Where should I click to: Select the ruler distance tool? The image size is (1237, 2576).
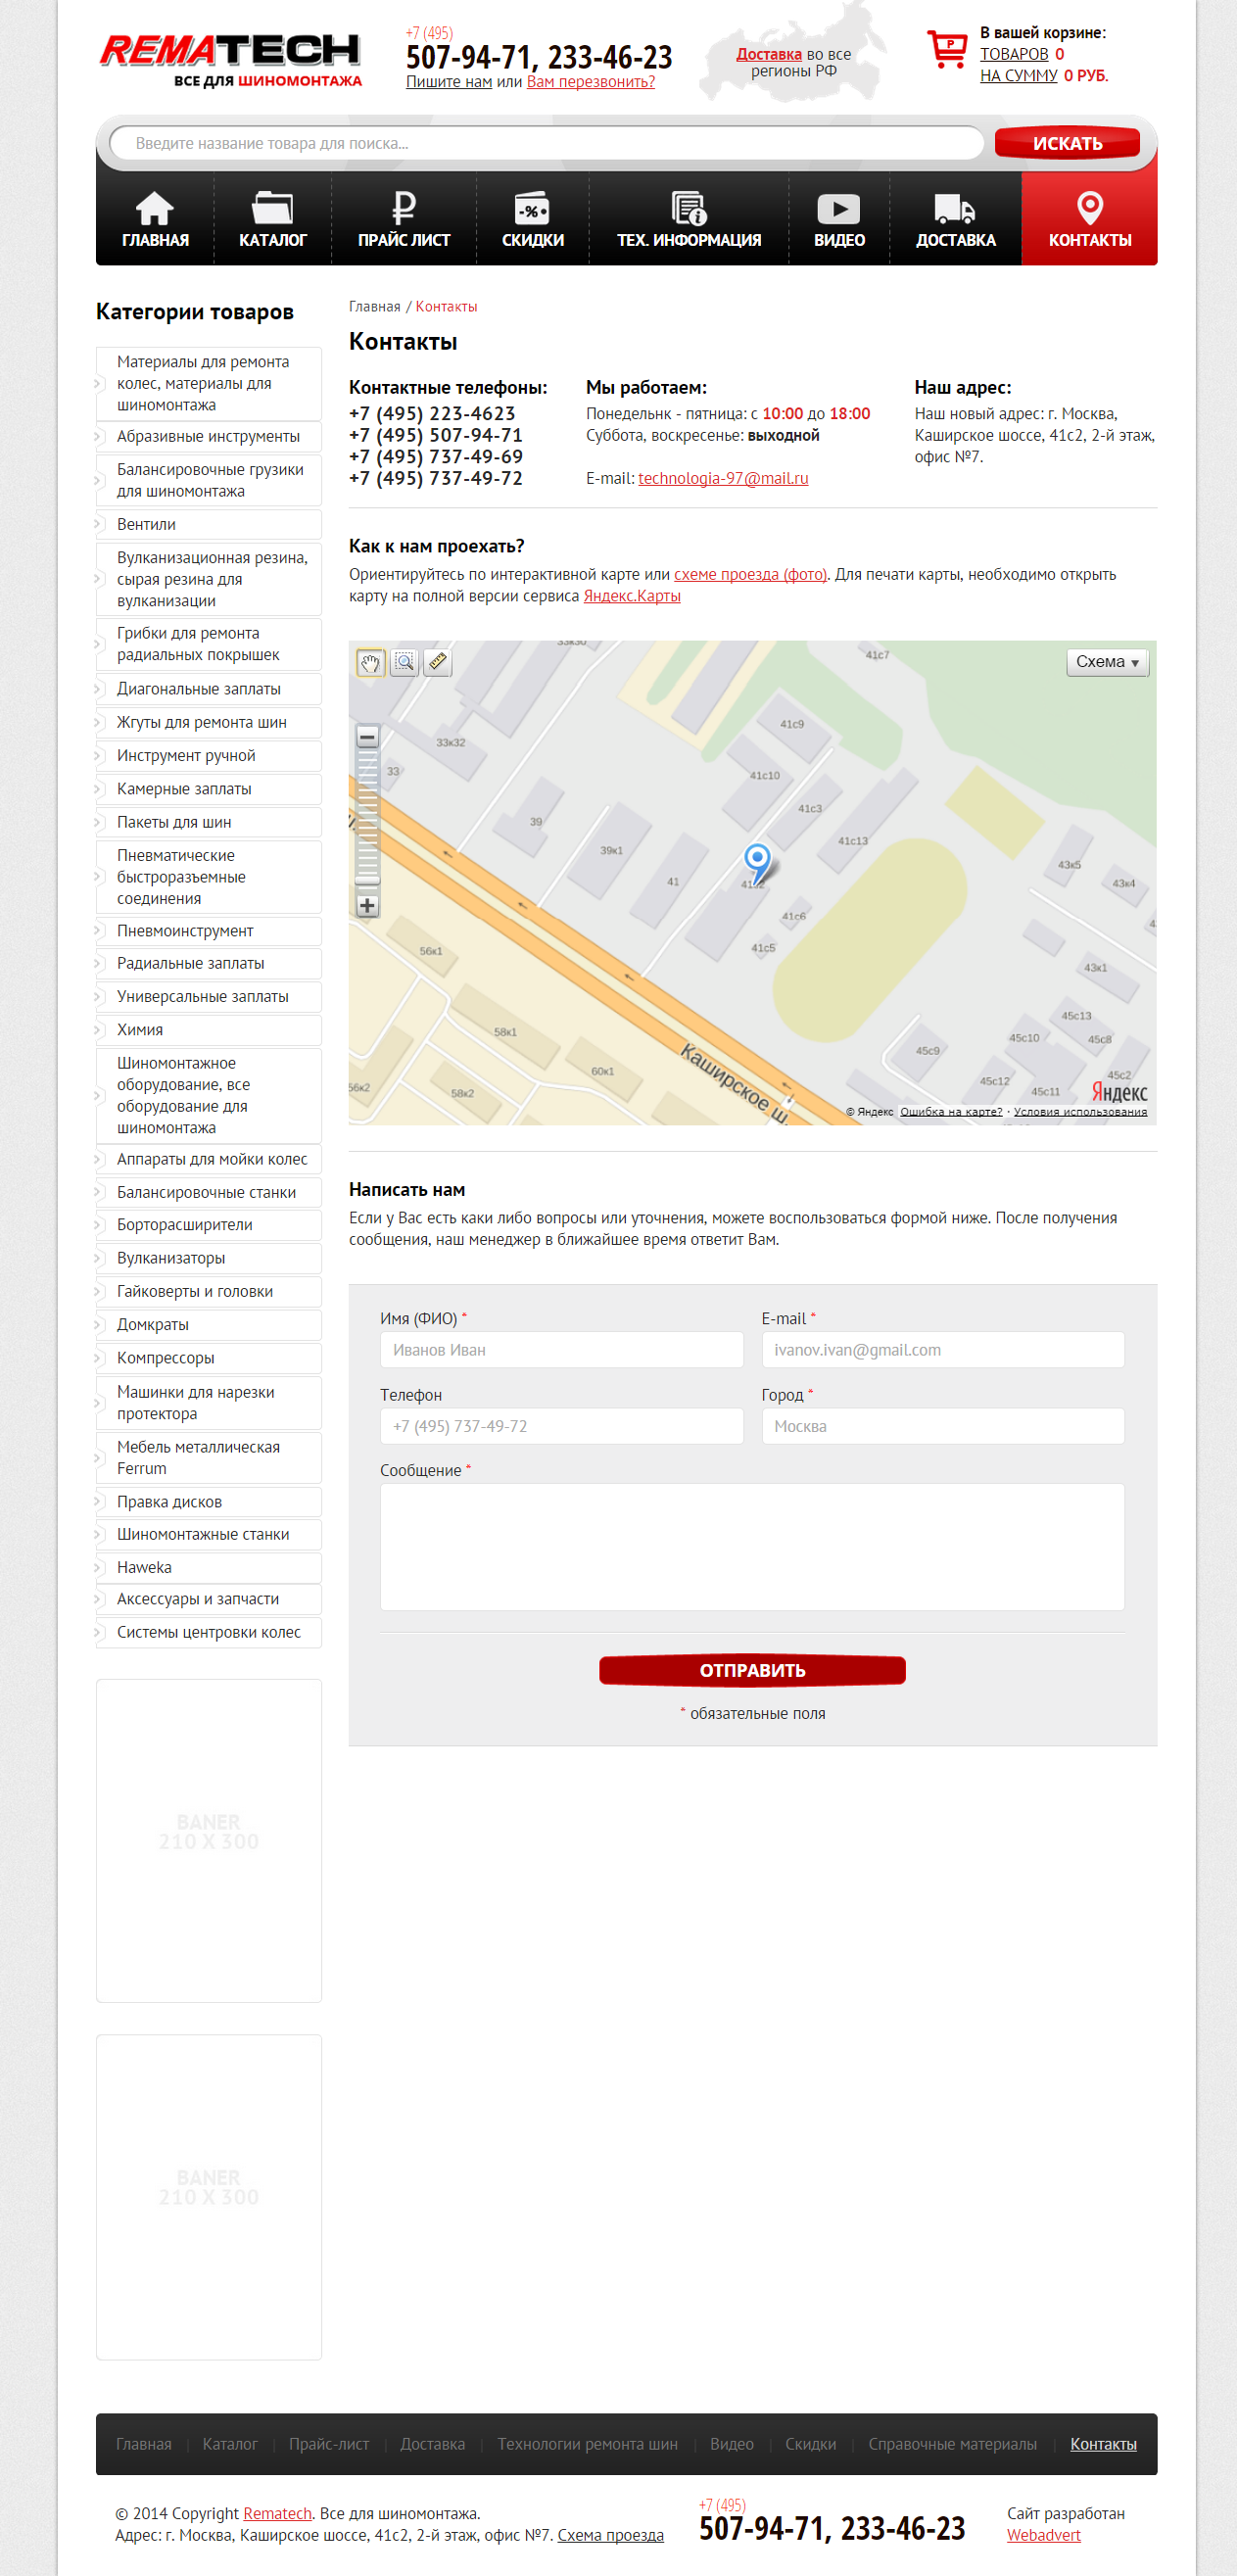pyautogui.click(x=437, y=663)
